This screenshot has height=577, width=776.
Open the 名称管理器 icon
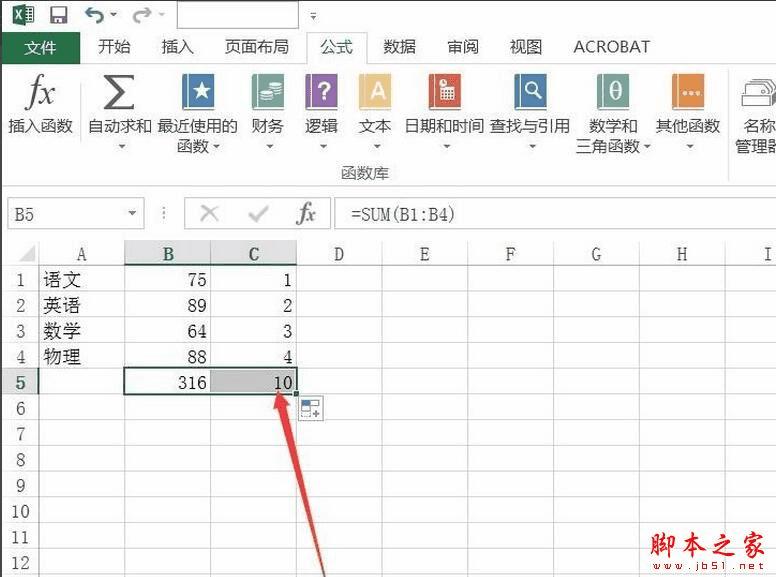pos(758,93)
